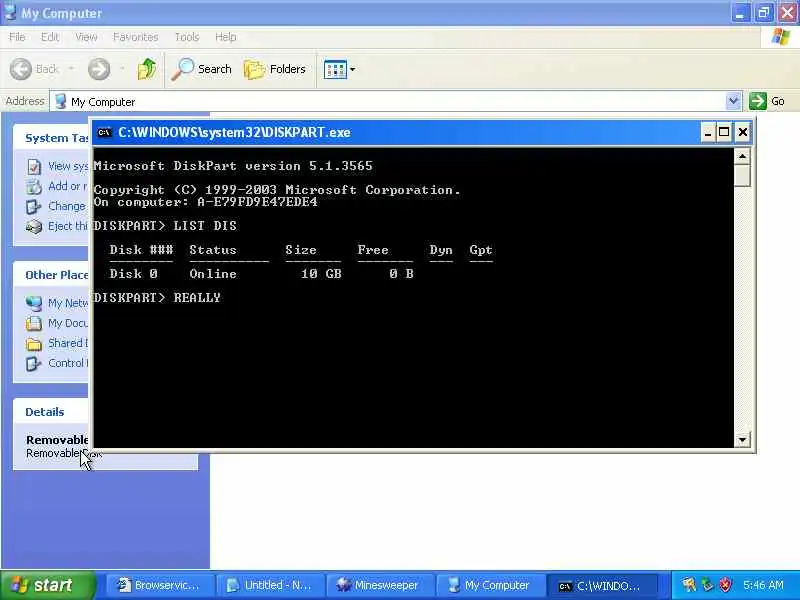Click the DISKPART scrollbar thumb
This screenshot has height=600, width=800.
pos(742,176)
